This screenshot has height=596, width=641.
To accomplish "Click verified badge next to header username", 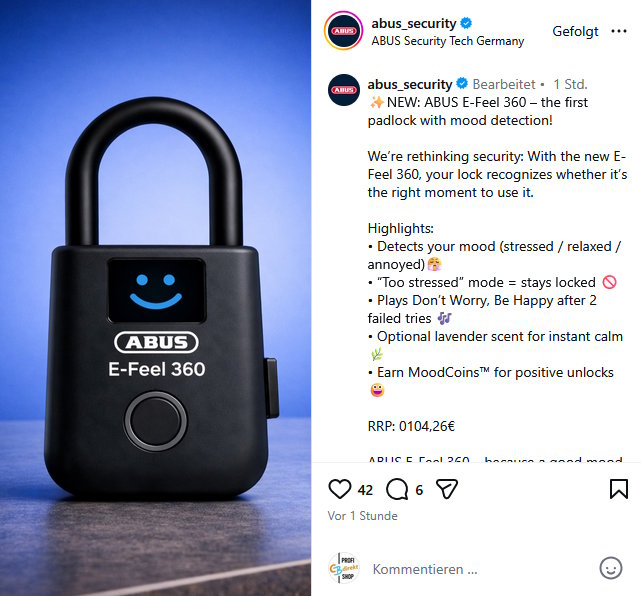I will pyautogui.click(x=466, y=23).
